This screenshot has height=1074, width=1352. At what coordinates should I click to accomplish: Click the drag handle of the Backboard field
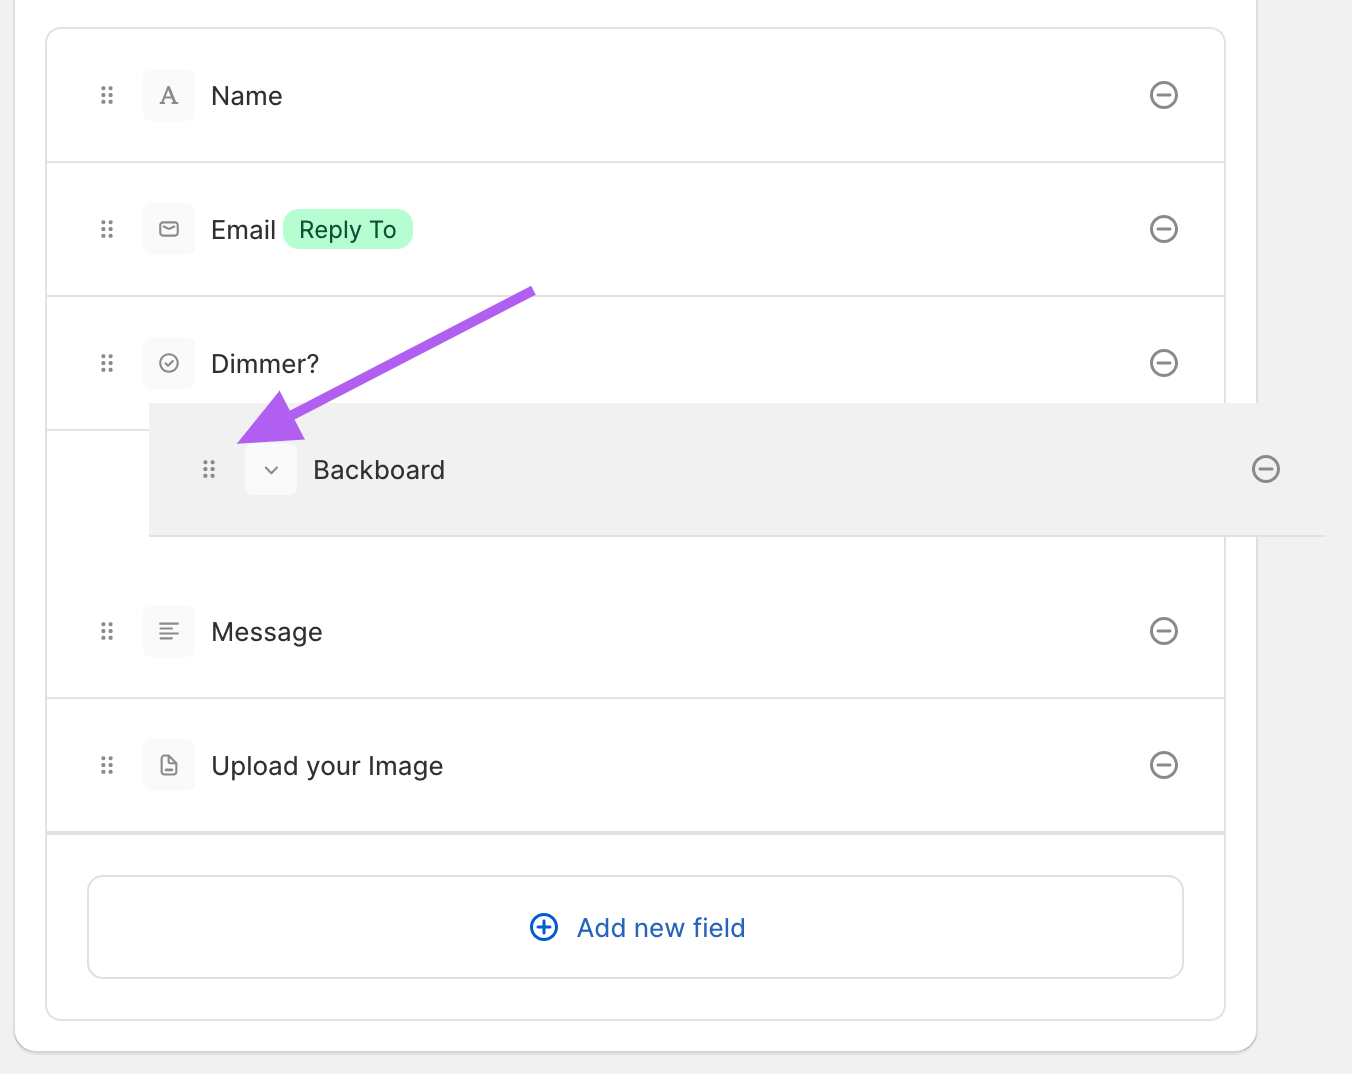pyautogui.click(x=209, y=469)
